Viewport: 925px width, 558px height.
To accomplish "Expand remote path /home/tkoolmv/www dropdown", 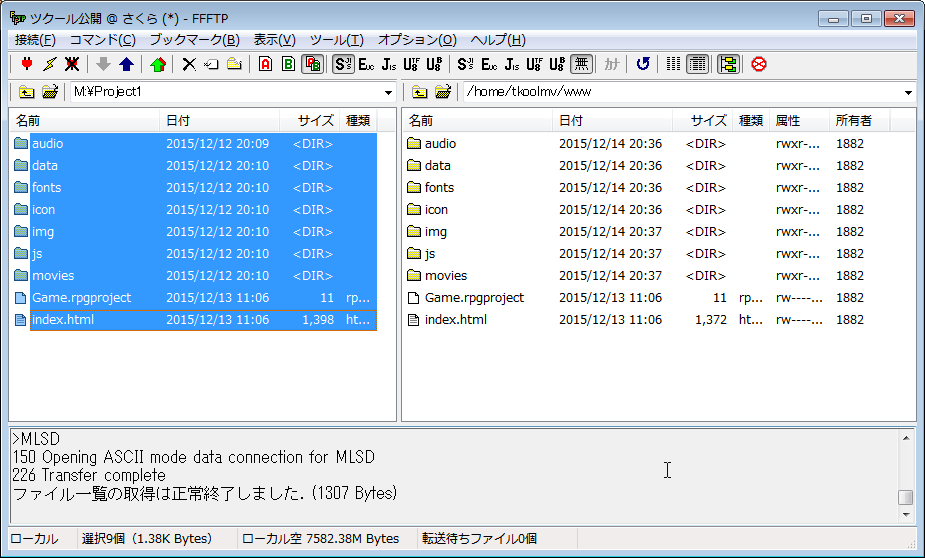I will 908,93.
